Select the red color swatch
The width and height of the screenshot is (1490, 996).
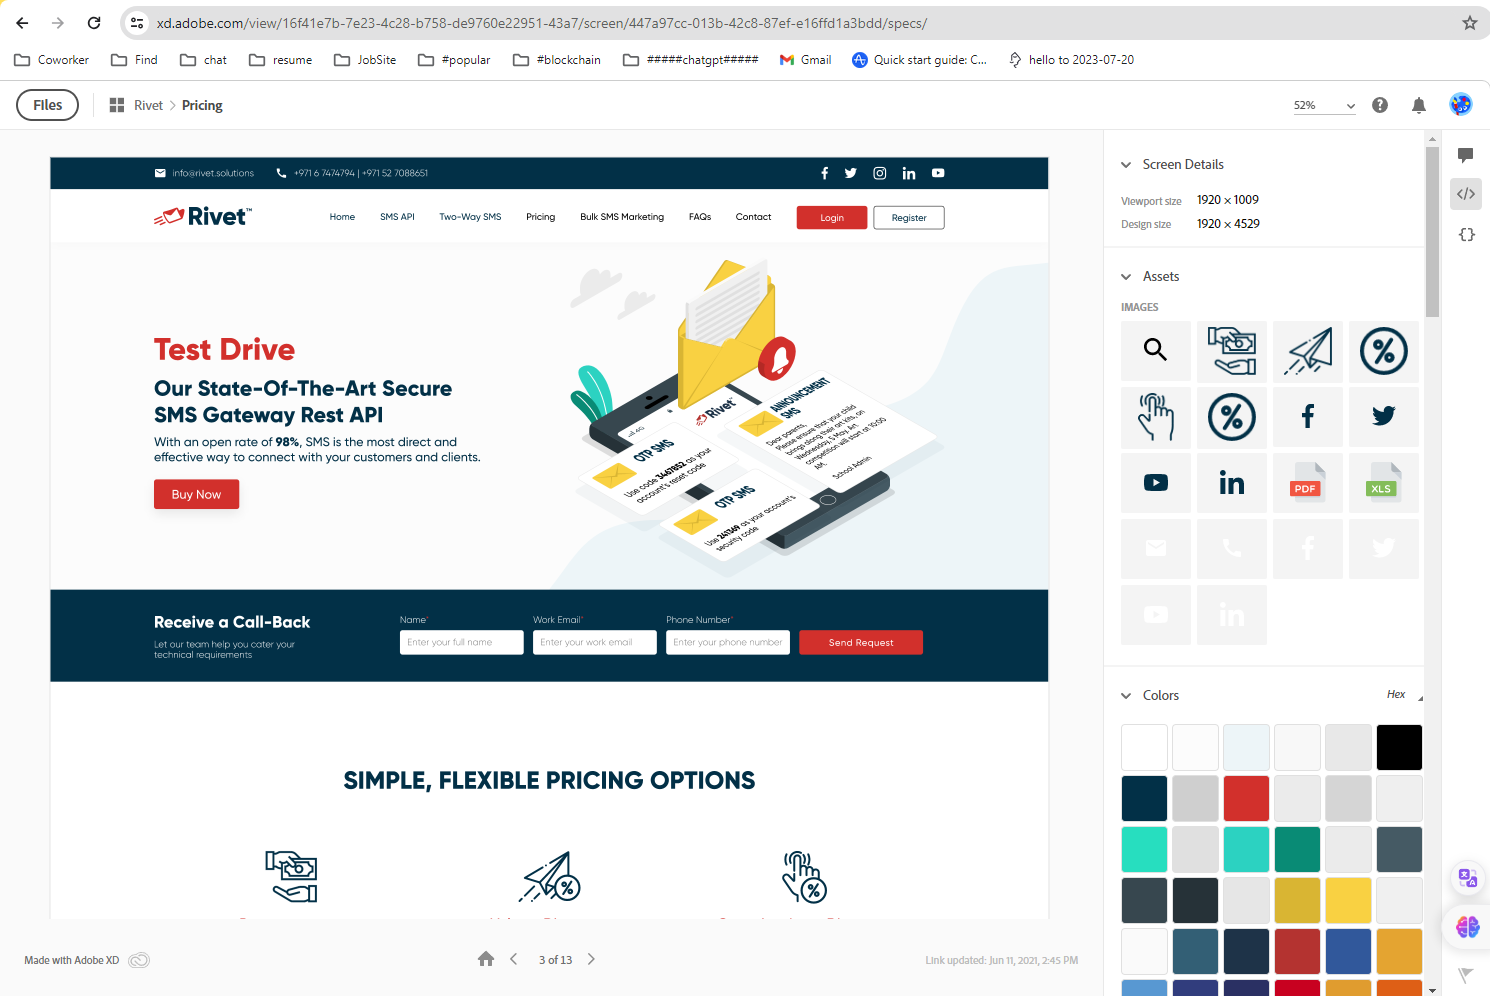(1246, 798)
